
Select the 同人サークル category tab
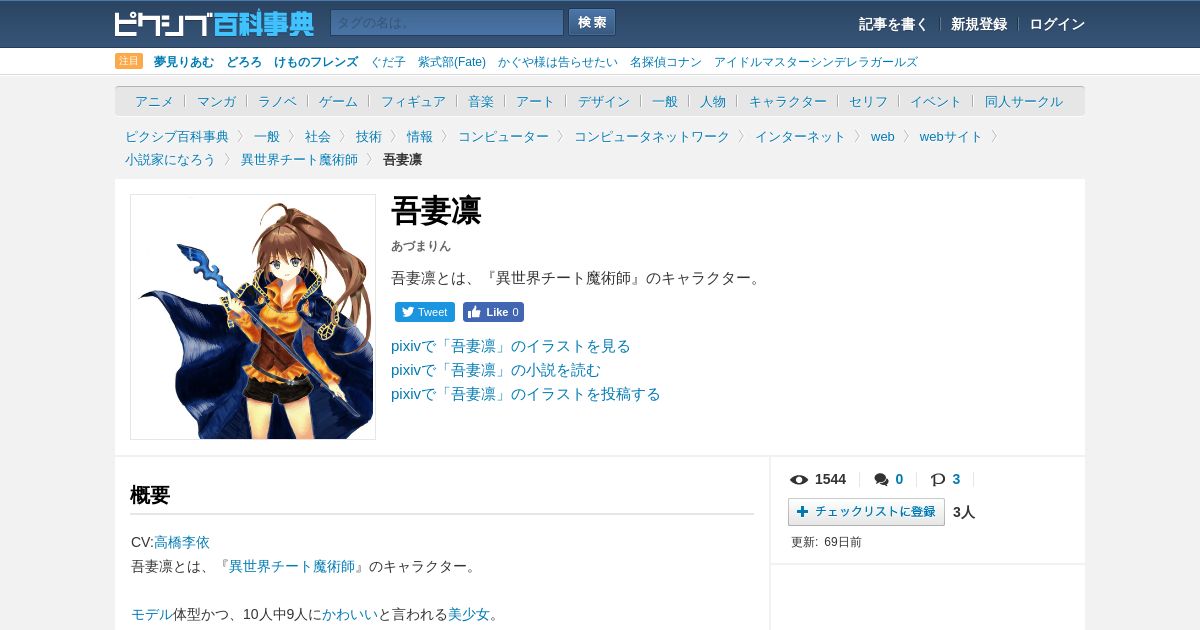click(x=1024, y=101)
